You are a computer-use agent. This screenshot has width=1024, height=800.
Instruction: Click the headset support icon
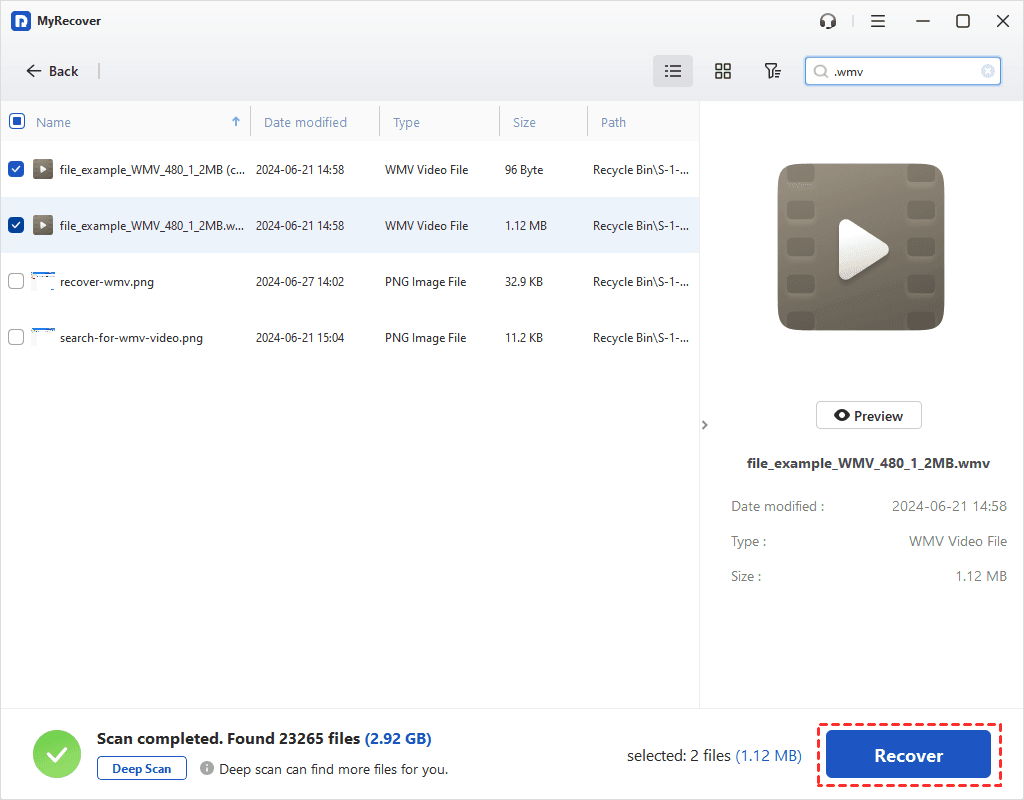point(827,20)
